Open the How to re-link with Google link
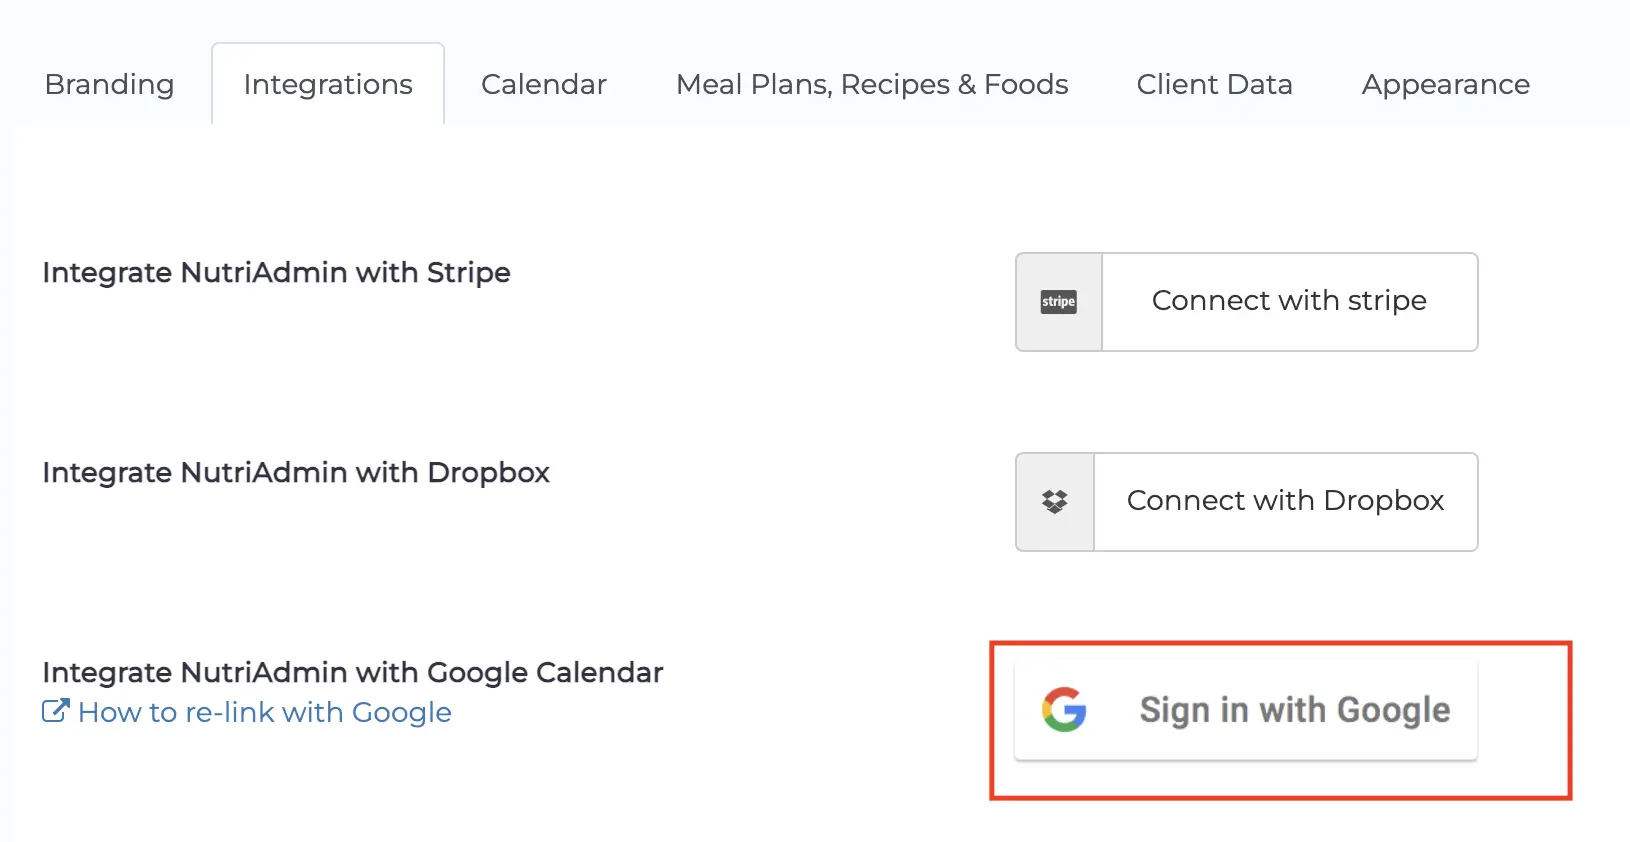1630x842 pixels. click(x=264, y=712)
